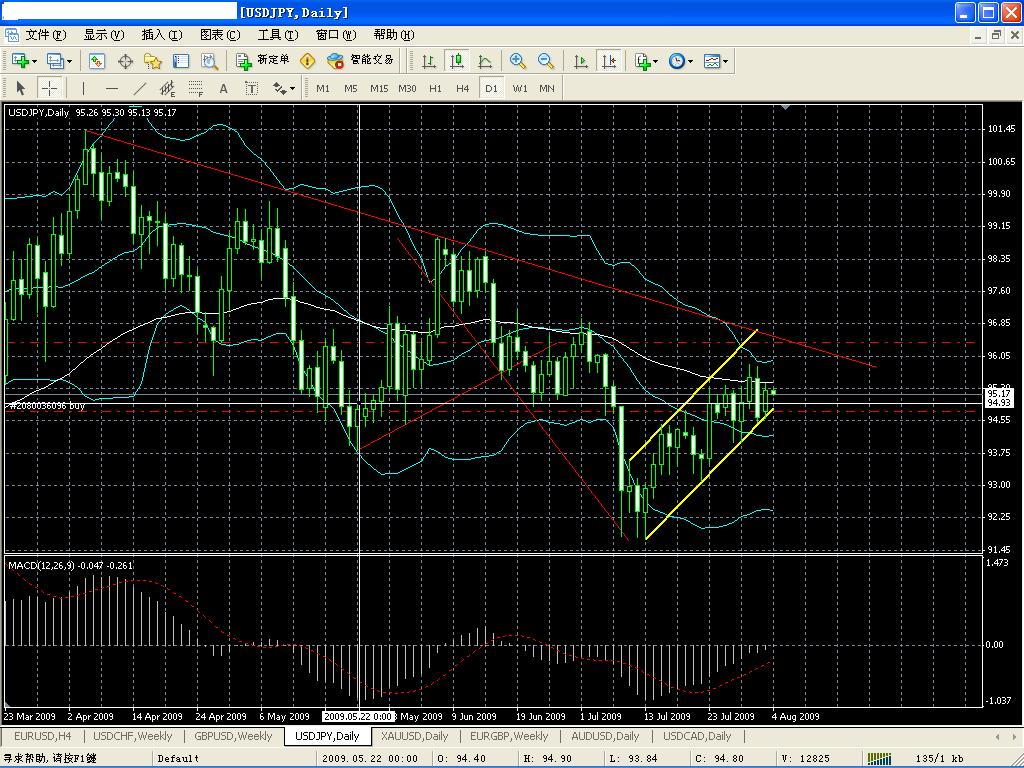This screenshot has height=768, width=1024.
Task: Switch to the USDCHF,Weekly chart tab
Action: click(133, 736)
